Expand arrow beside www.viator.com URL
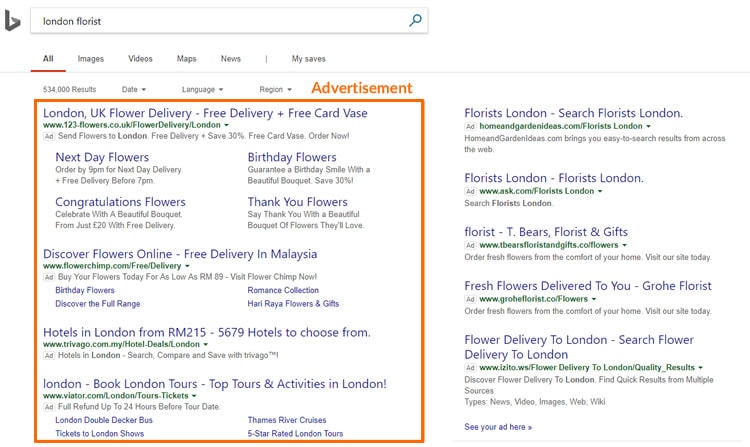 tap(194, 396)
